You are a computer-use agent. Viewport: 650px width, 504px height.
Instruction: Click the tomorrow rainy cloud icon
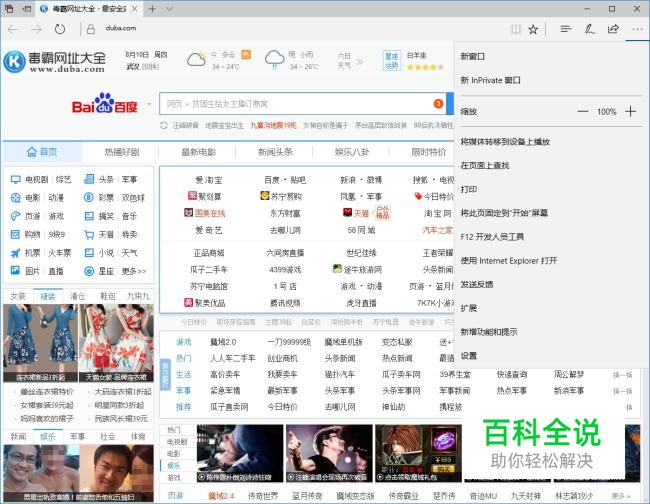pyautogui.click(x=274, y=59)
